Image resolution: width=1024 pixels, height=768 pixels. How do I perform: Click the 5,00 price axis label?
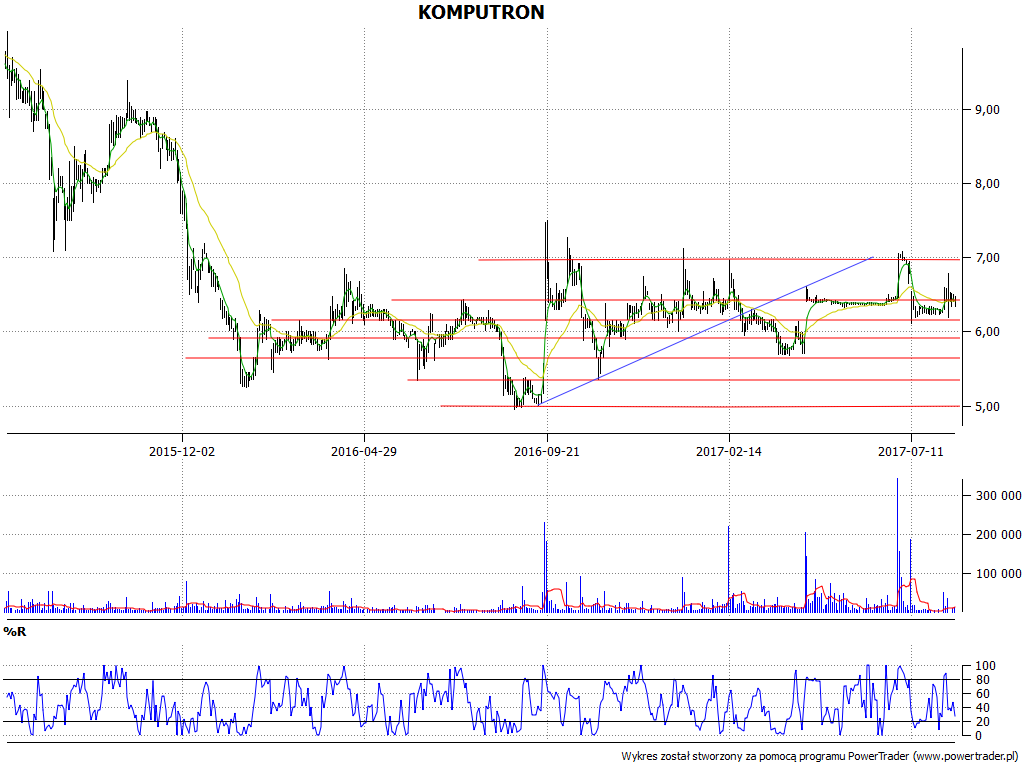click(987, 407)
